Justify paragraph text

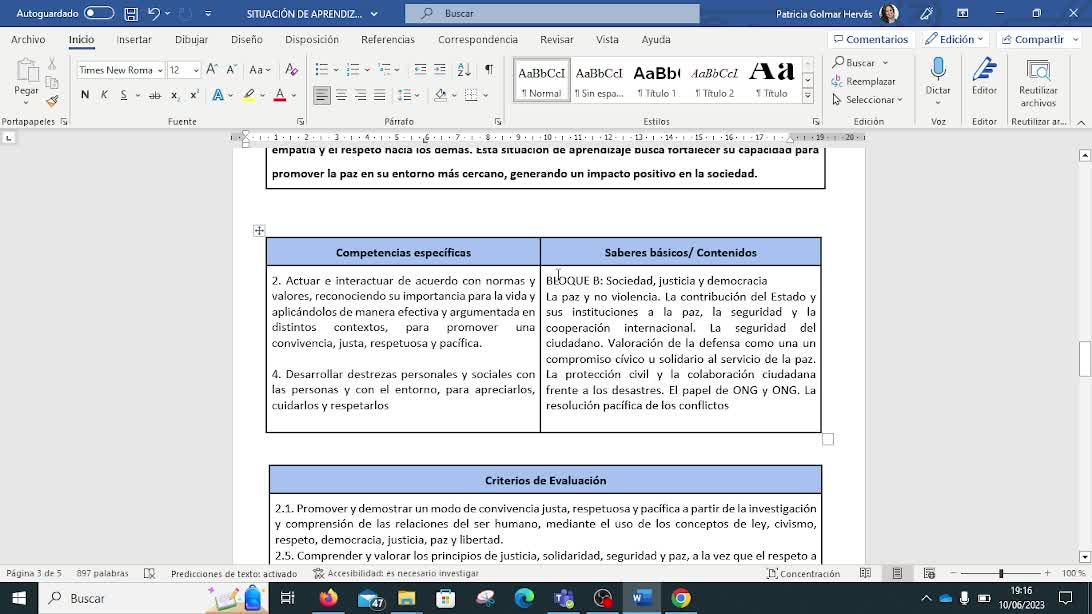pyautogui.click(x=380, y=95)
